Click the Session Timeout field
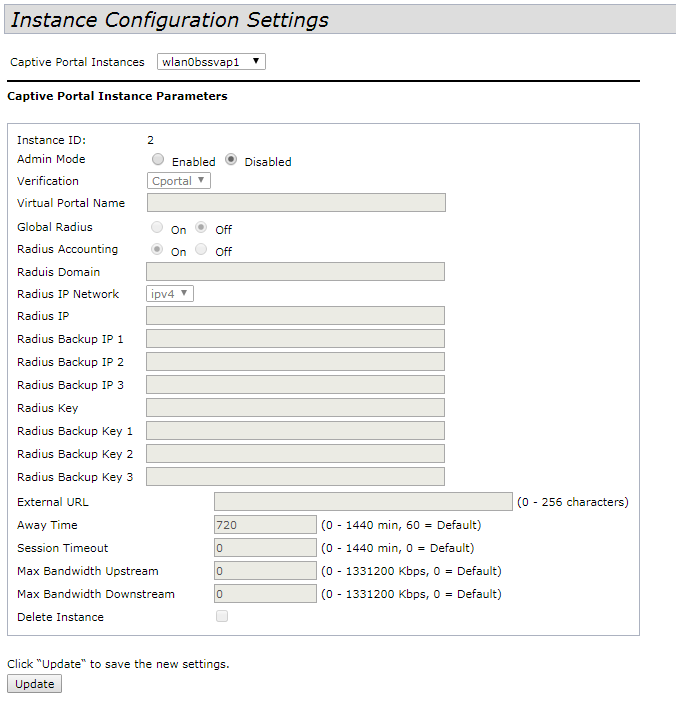 [x=265, y=548]
